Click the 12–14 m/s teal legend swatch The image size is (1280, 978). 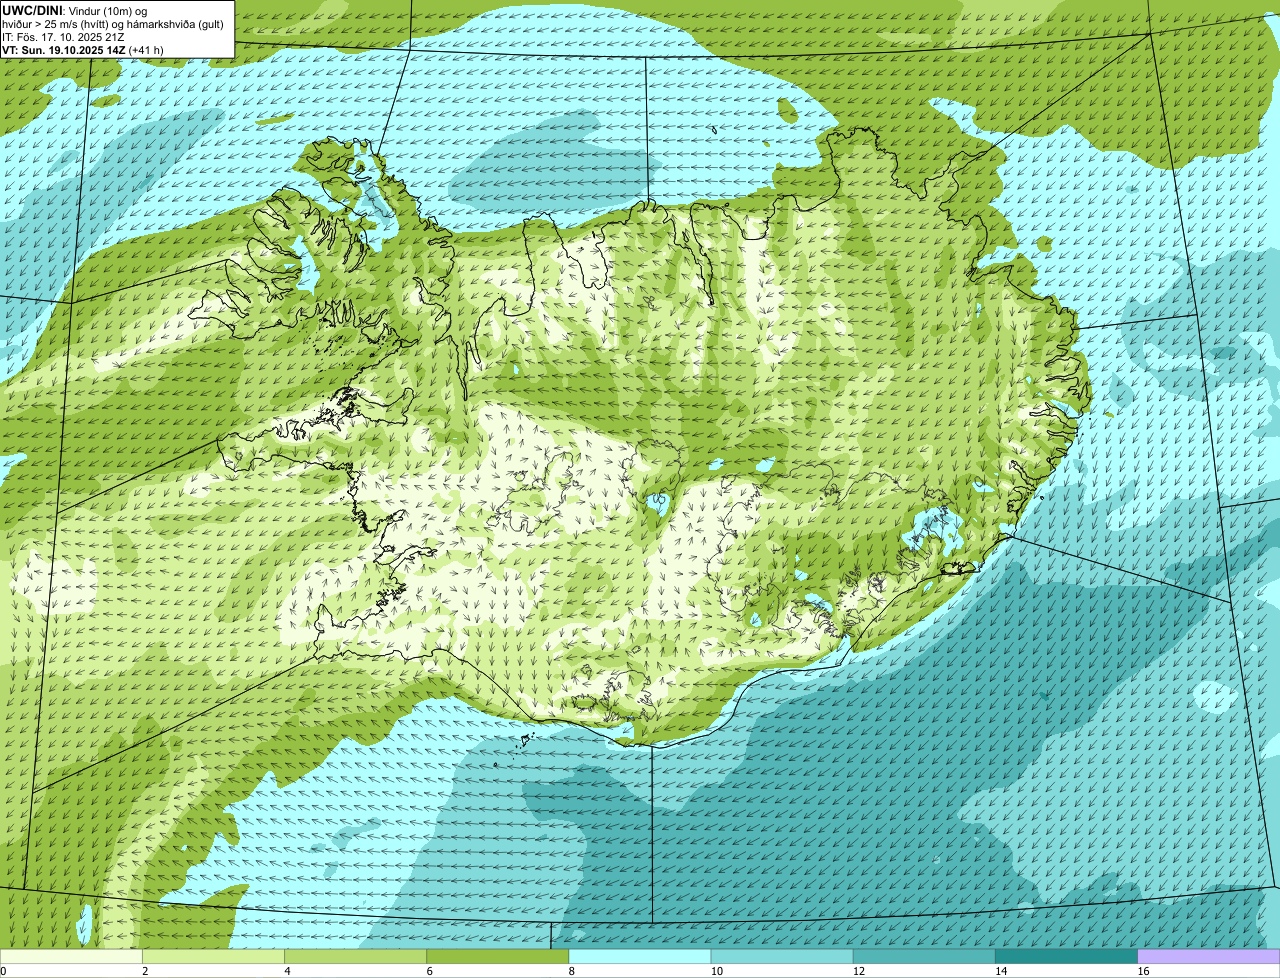click(x=924, y=956)
